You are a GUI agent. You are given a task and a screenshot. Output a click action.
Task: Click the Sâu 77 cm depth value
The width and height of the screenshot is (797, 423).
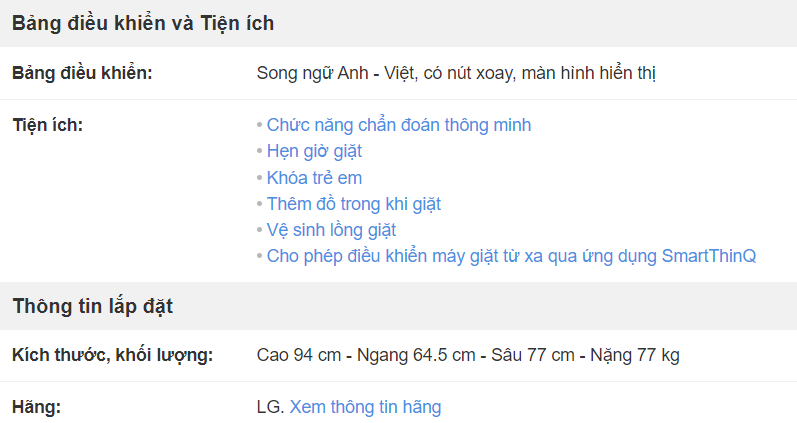(x=533, y=355)
